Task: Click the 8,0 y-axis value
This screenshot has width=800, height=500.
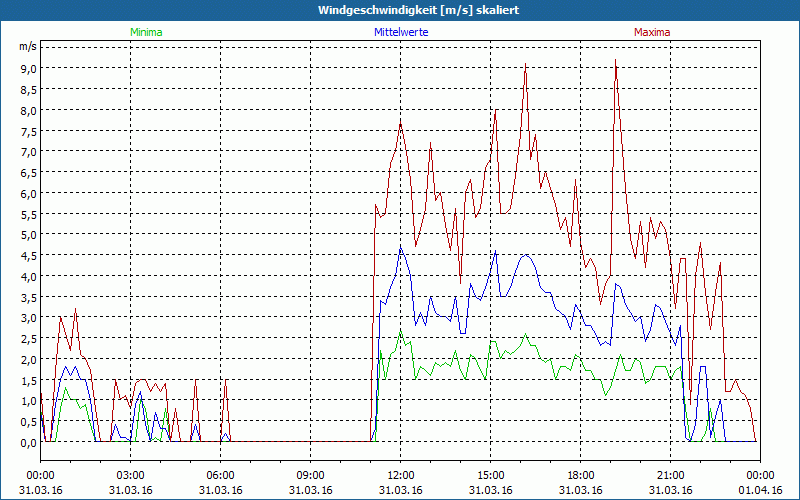Action: [x=29, y=110]
